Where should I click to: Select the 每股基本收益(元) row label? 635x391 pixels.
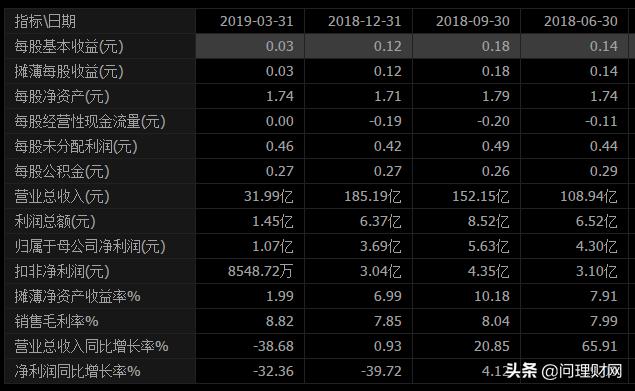click(69, 46)
